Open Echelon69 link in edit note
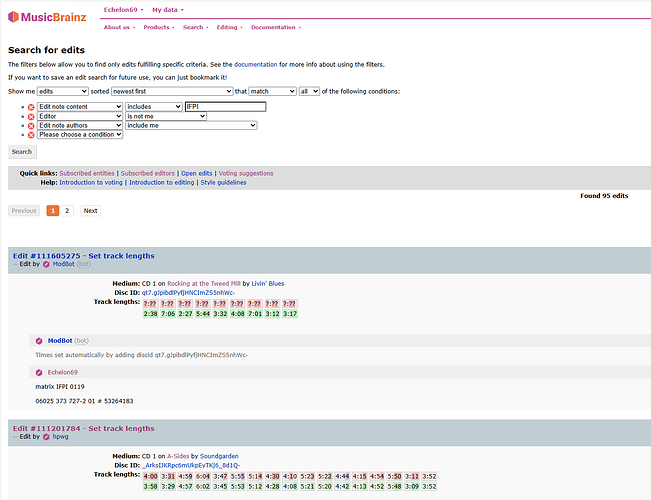 (63, 373)
